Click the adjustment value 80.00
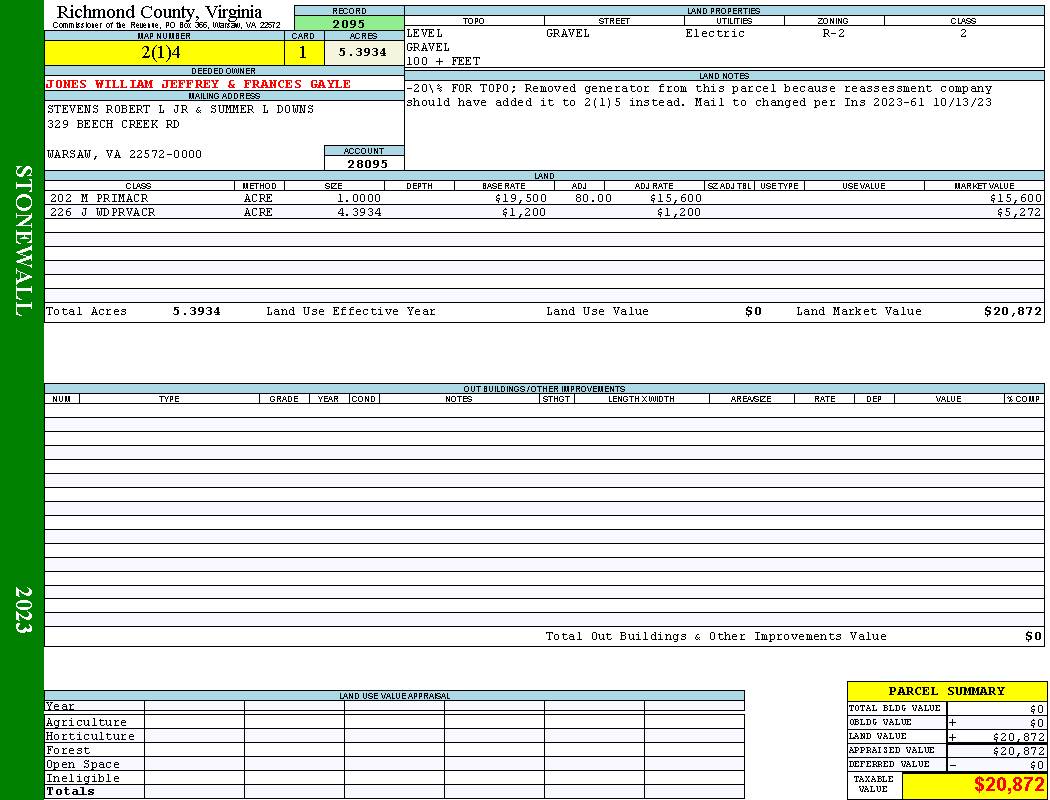 (593, 199)
